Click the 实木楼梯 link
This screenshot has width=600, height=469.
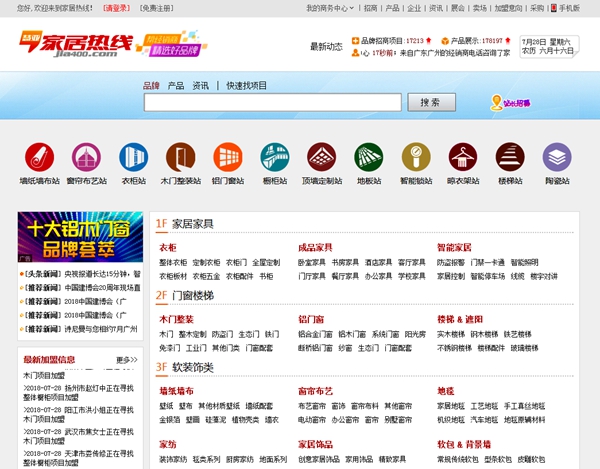pos(451,334)
